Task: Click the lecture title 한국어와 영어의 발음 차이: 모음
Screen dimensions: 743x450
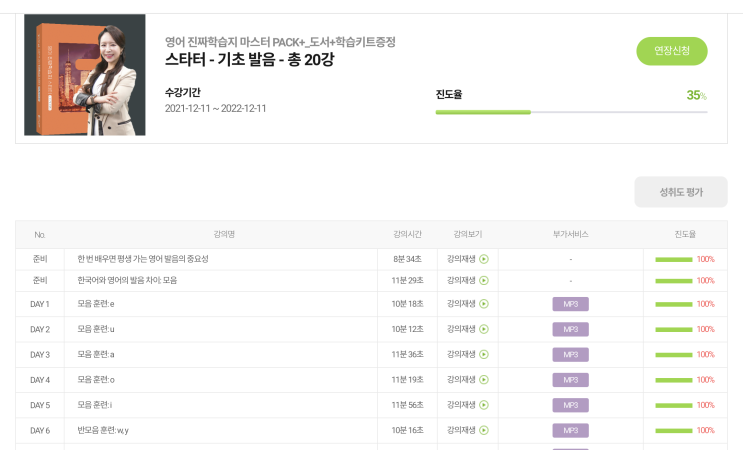Action: 127,280
